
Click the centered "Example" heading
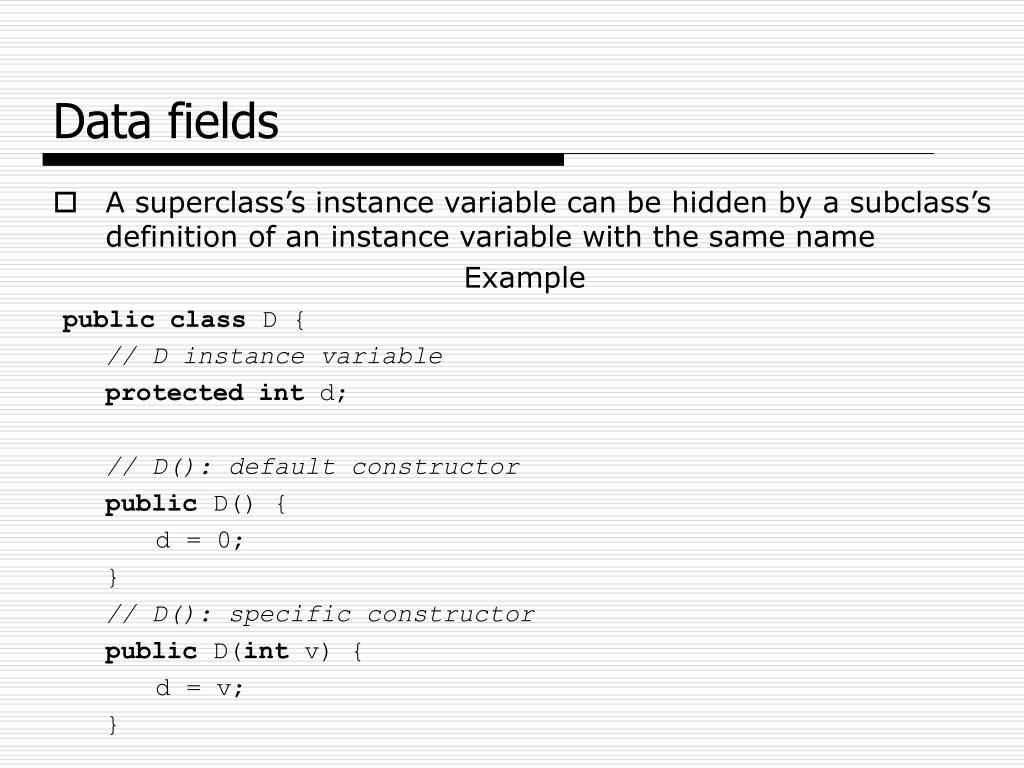(x=524, y=279)
